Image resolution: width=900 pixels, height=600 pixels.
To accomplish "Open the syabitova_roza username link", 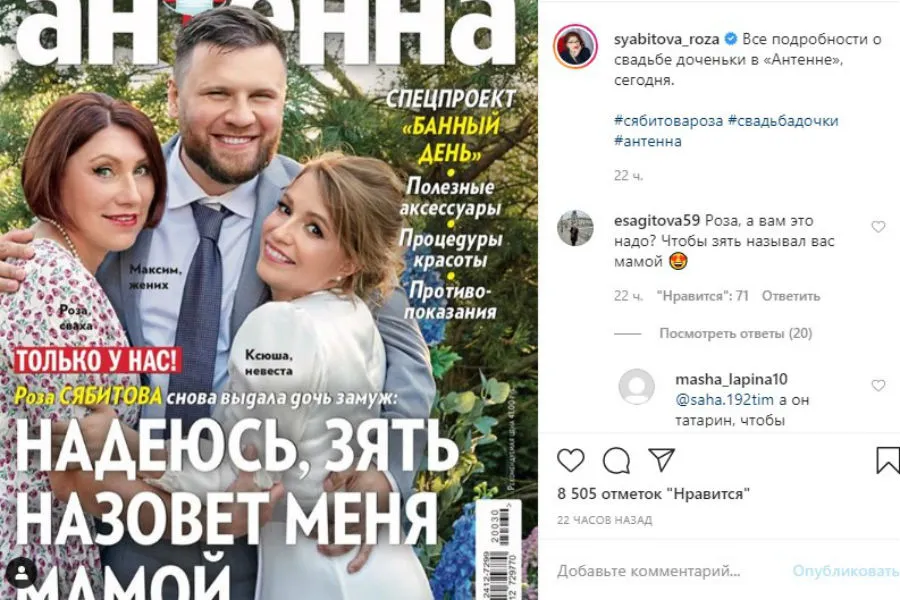I will [666, 39].
